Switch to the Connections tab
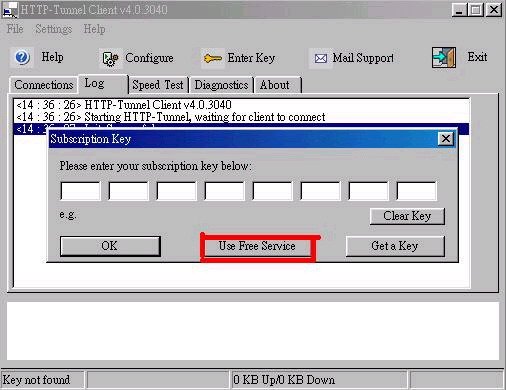 pyautogui.click(x=43, y=85)
